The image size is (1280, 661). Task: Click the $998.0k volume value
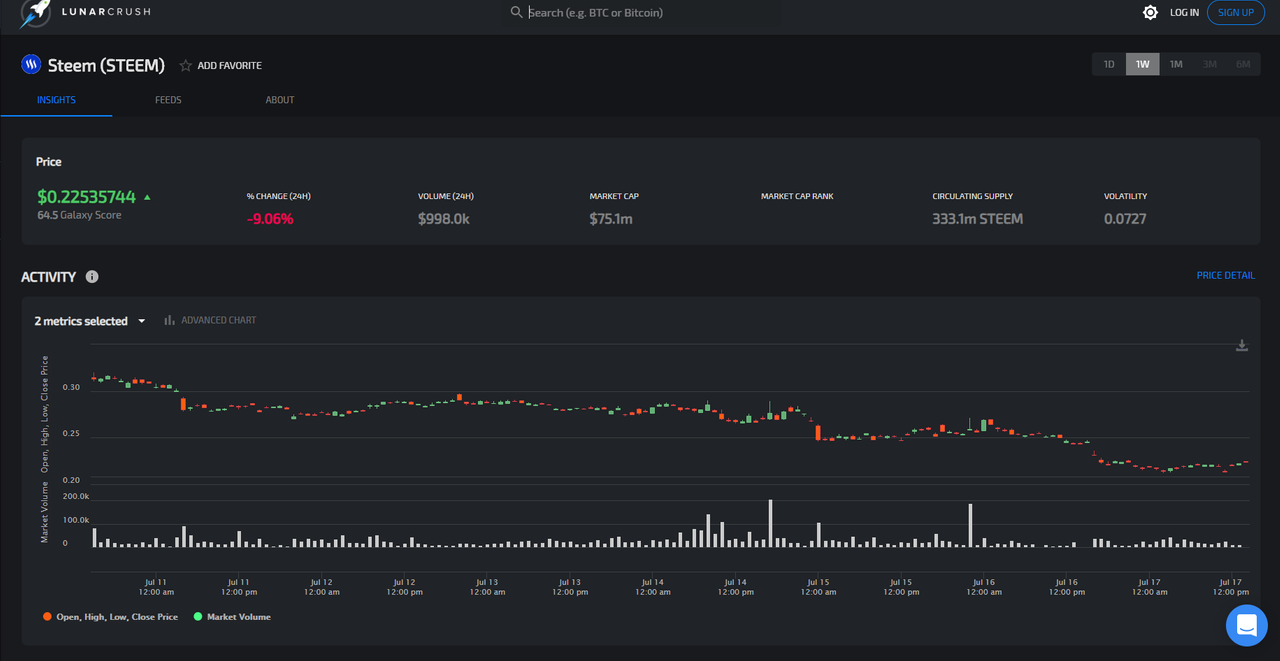[x=444, y=219]
